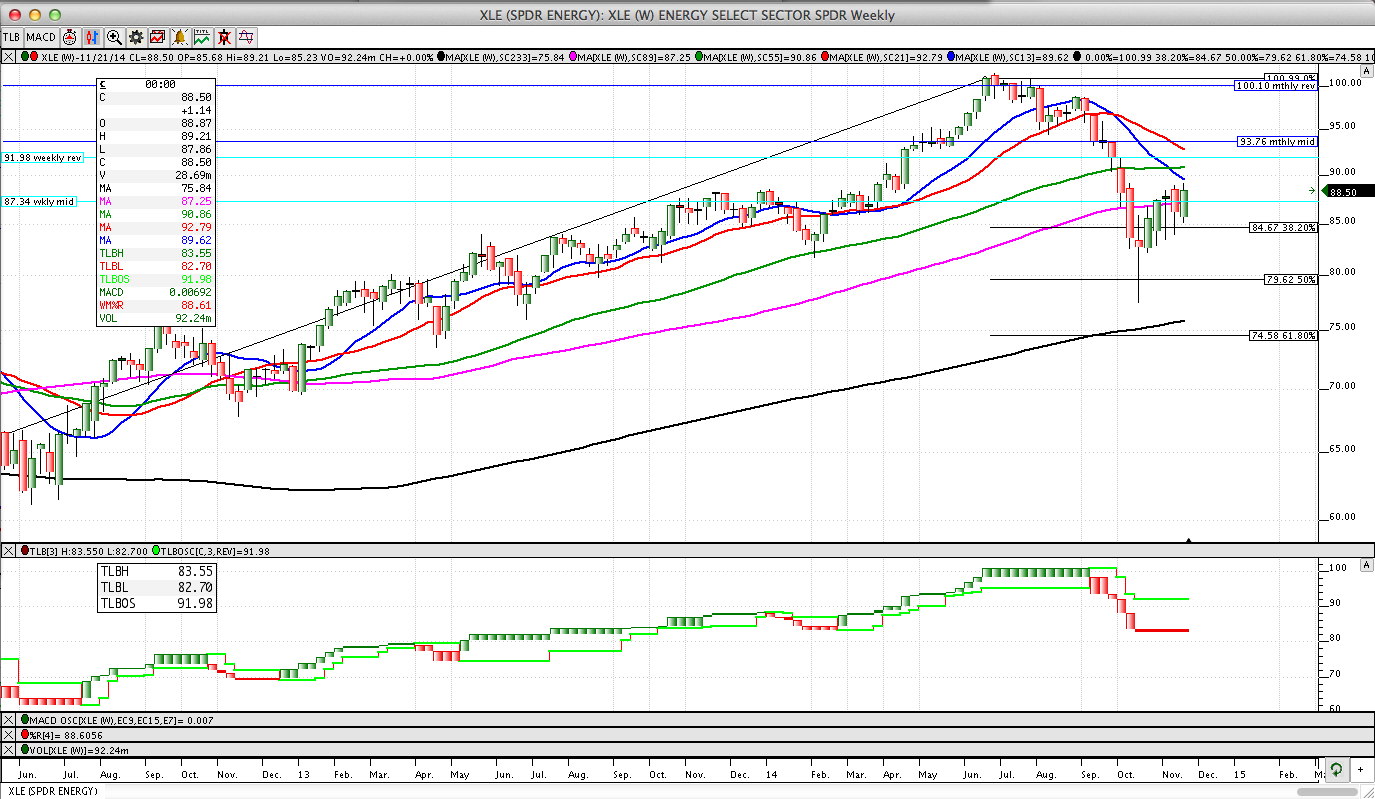This screenshot has width=1375, height=799.
Task: Close the main price pane with X
Action: [x=9, y=57]
